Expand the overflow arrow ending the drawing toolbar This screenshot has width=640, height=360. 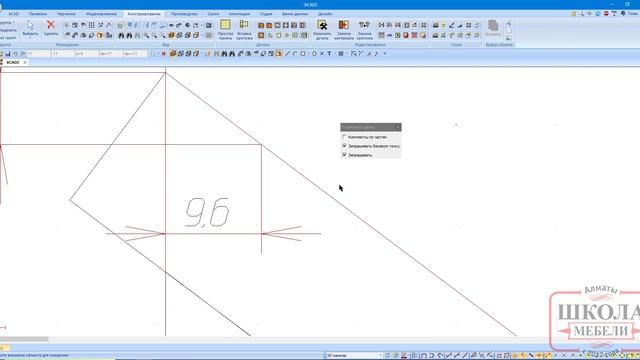coord(384,53)
